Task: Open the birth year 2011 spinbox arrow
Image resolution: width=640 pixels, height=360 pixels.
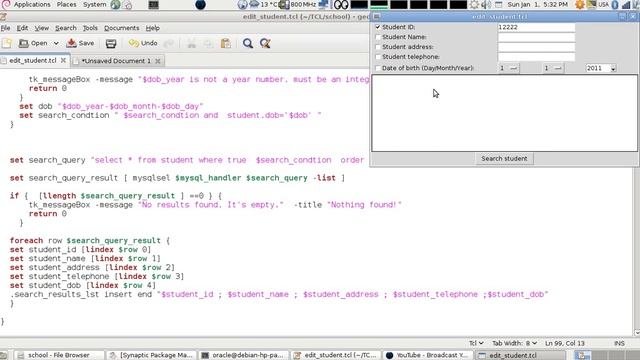Action: pos(613,69)
